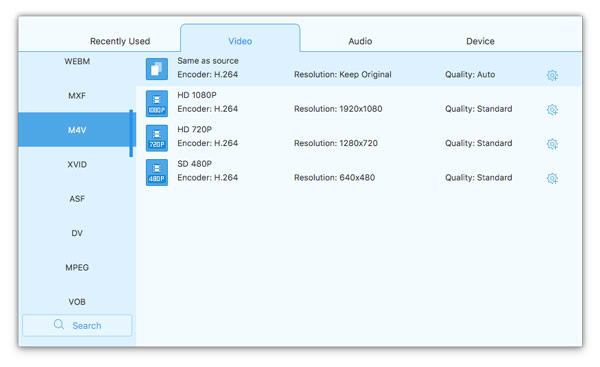Select DV format in sidebar

(77, 233)
